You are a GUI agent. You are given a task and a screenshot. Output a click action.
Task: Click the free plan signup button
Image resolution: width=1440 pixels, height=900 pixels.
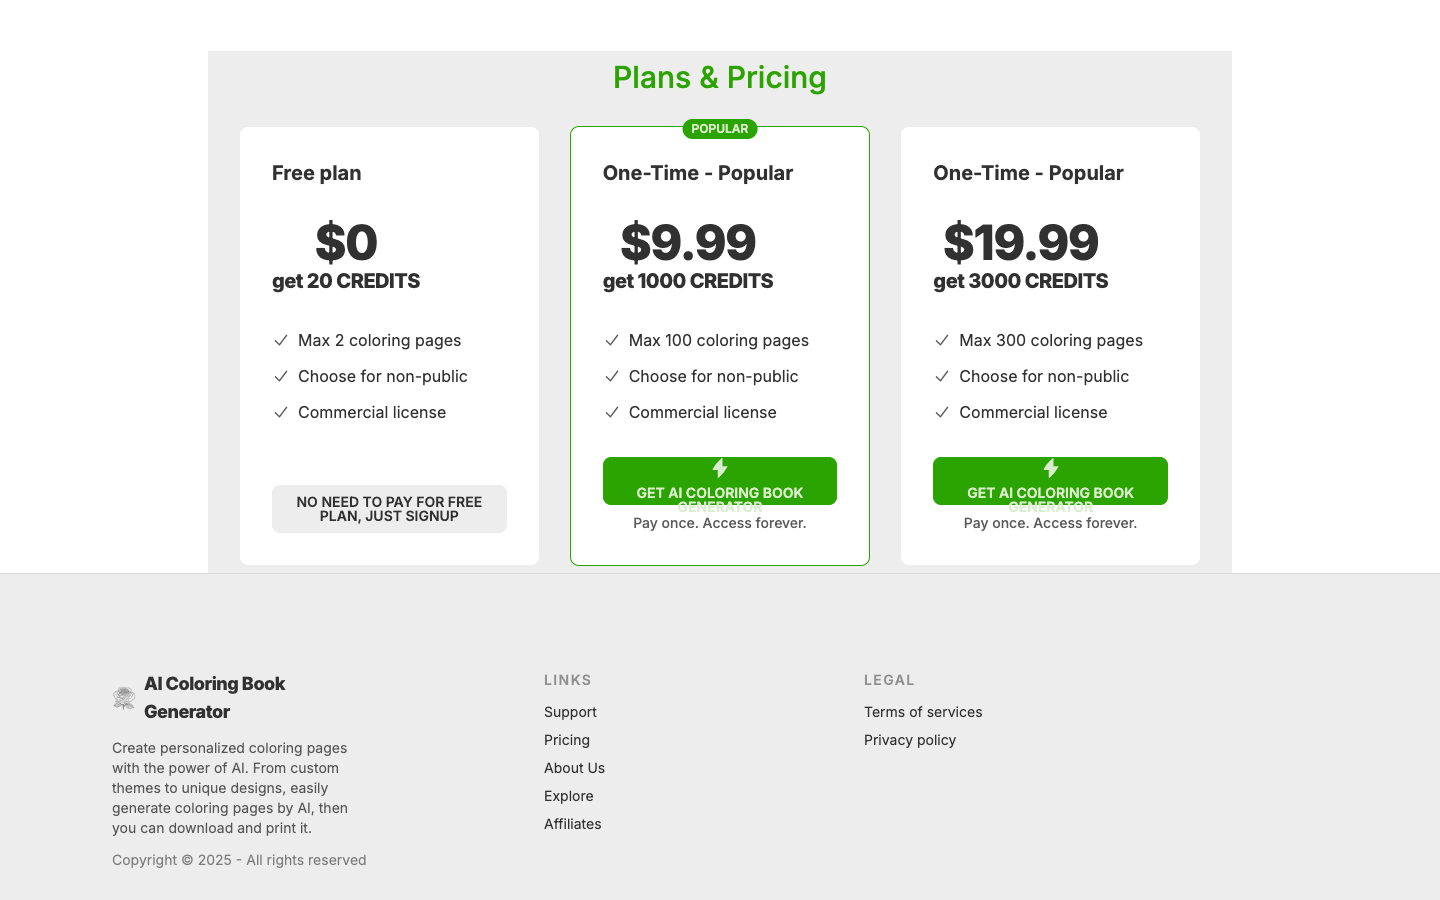(389, 509)
